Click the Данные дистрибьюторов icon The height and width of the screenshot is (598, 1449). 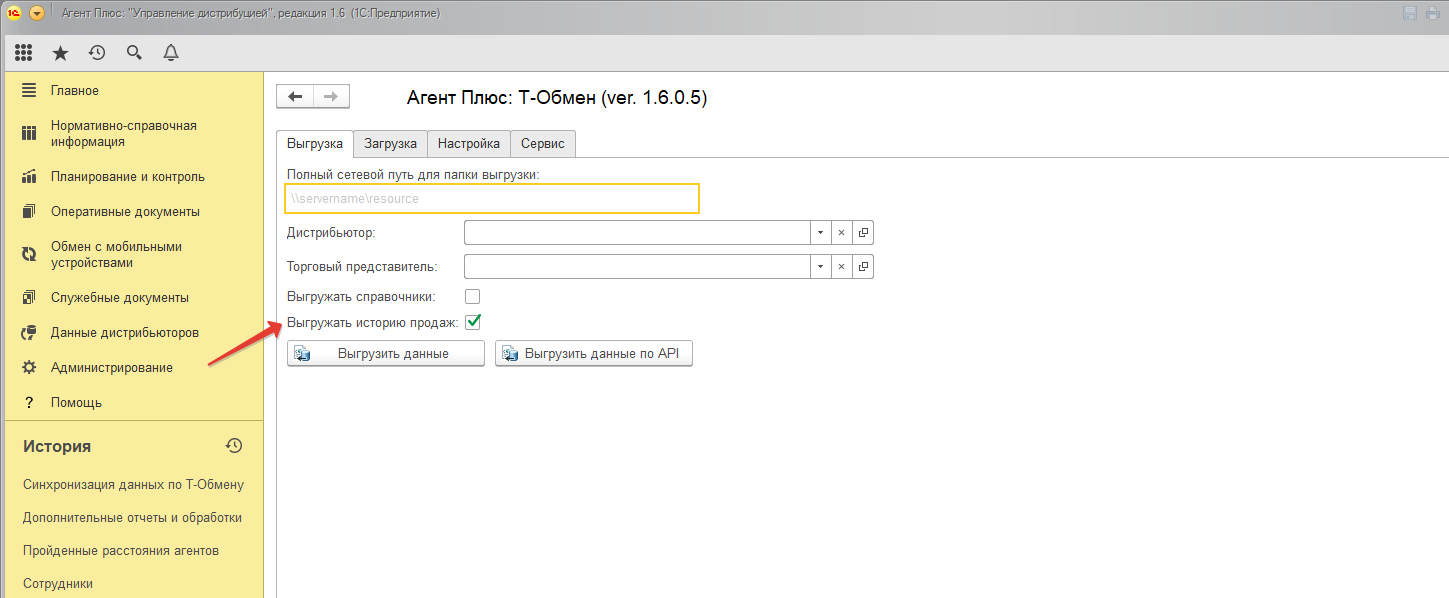(x=29, y=333)
